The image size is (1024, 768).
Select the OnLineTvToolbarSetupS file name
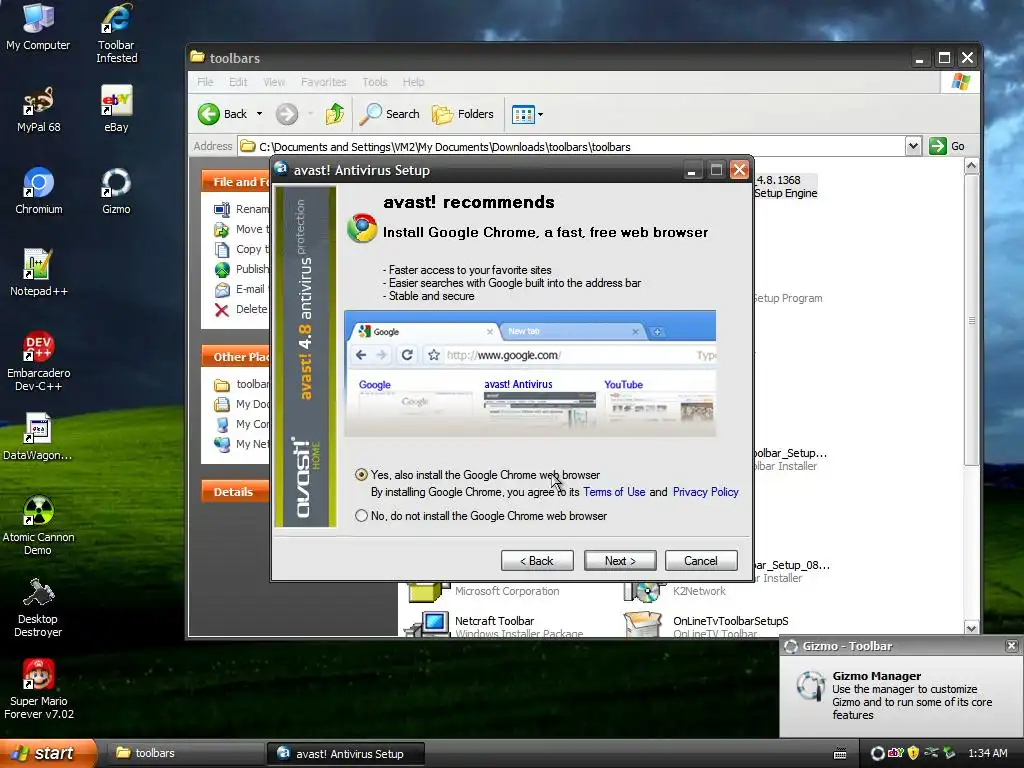coord(731,621)
